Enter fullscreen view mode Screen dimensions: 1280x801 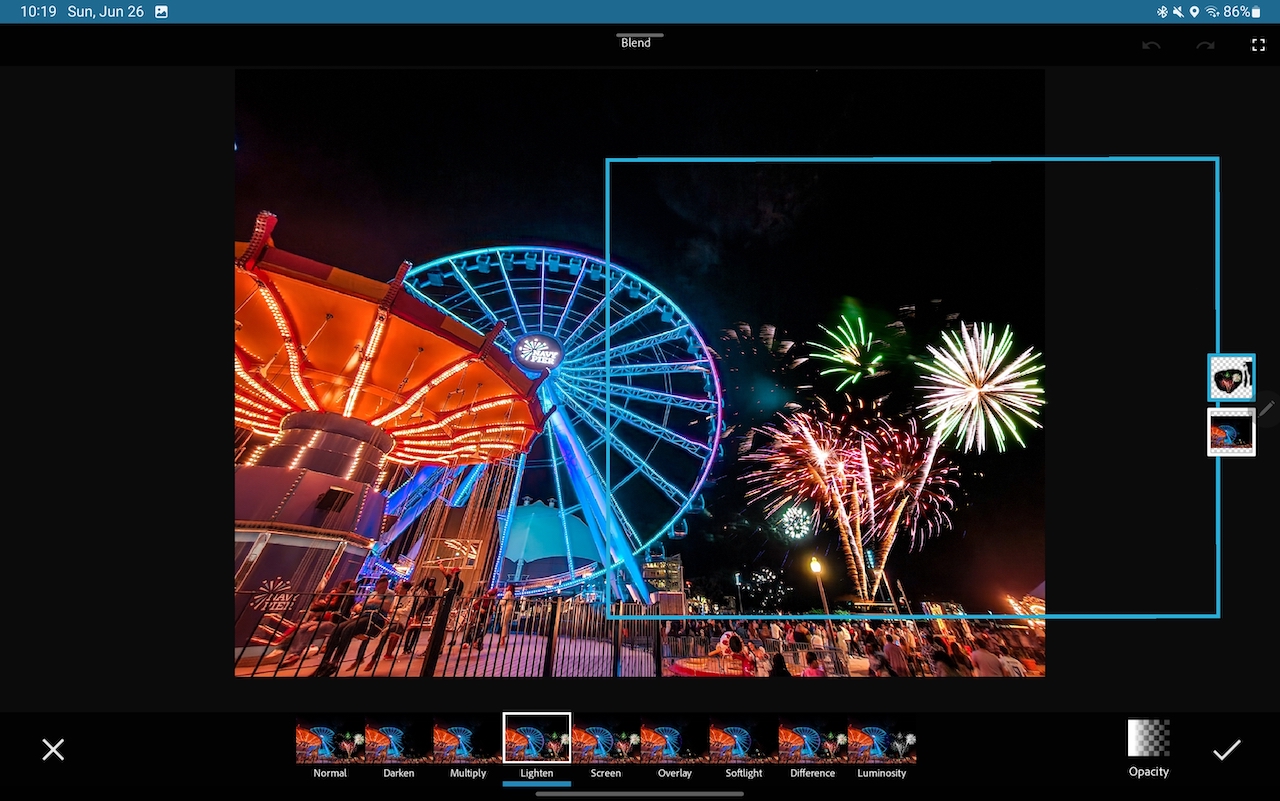coord(1258,45)
